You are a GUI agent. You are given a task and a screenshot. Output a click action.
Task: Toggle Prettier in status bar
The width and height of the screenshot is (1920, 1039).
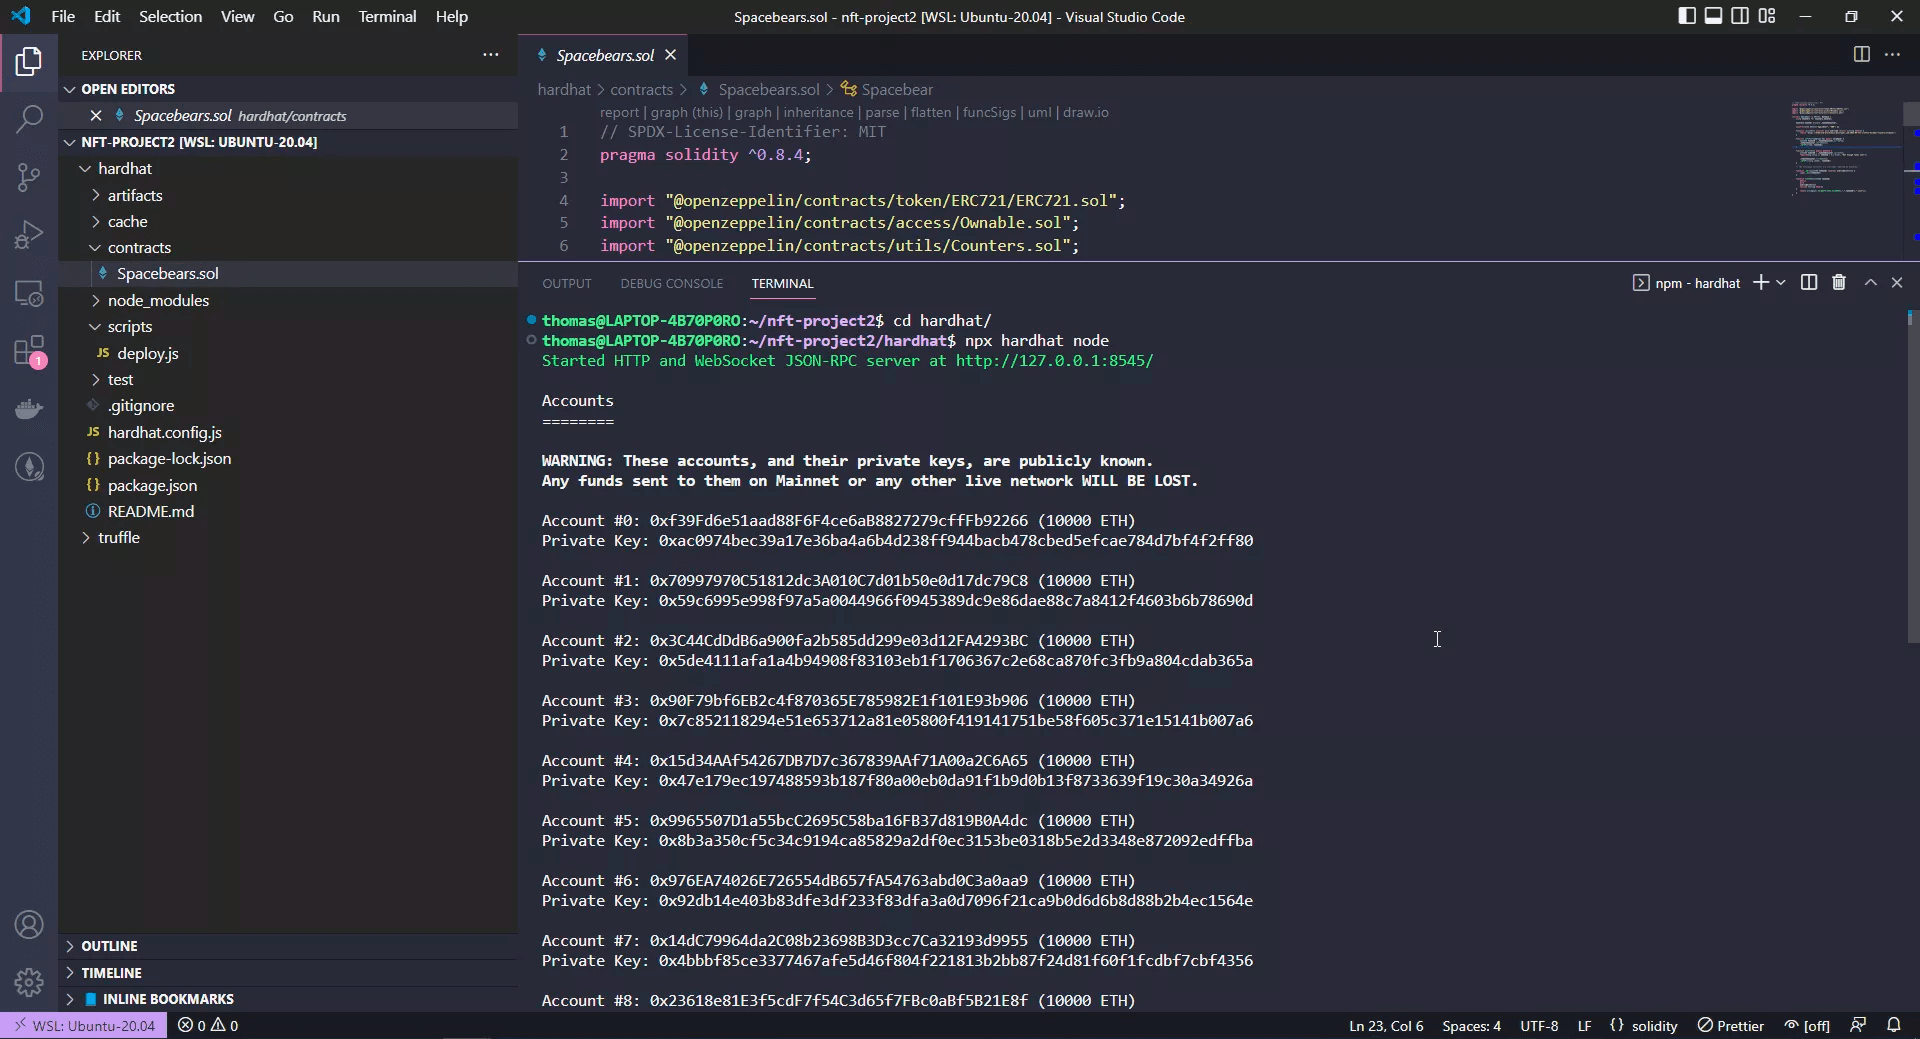click(x=1731, y=1025)
